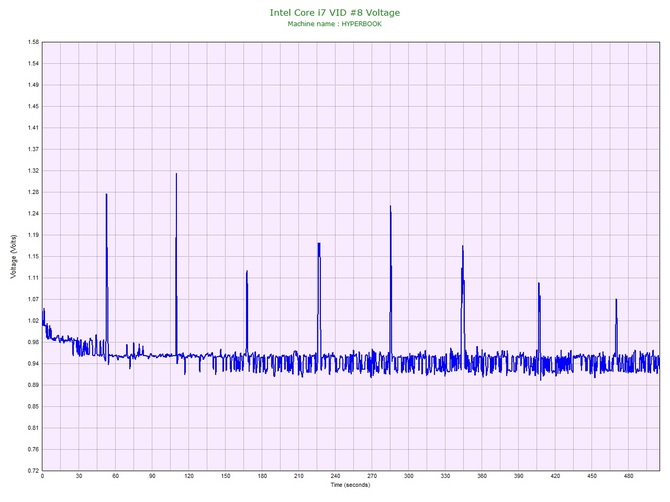Viewport: 670px width, 502px height.
Task: Click the 1.54 voltage axis value
Action: 33,63
